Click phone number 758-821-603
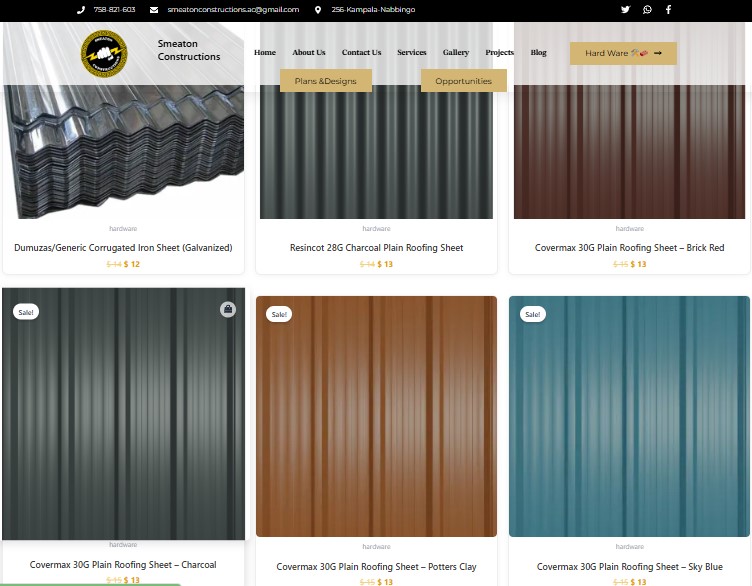 [114, 10]
